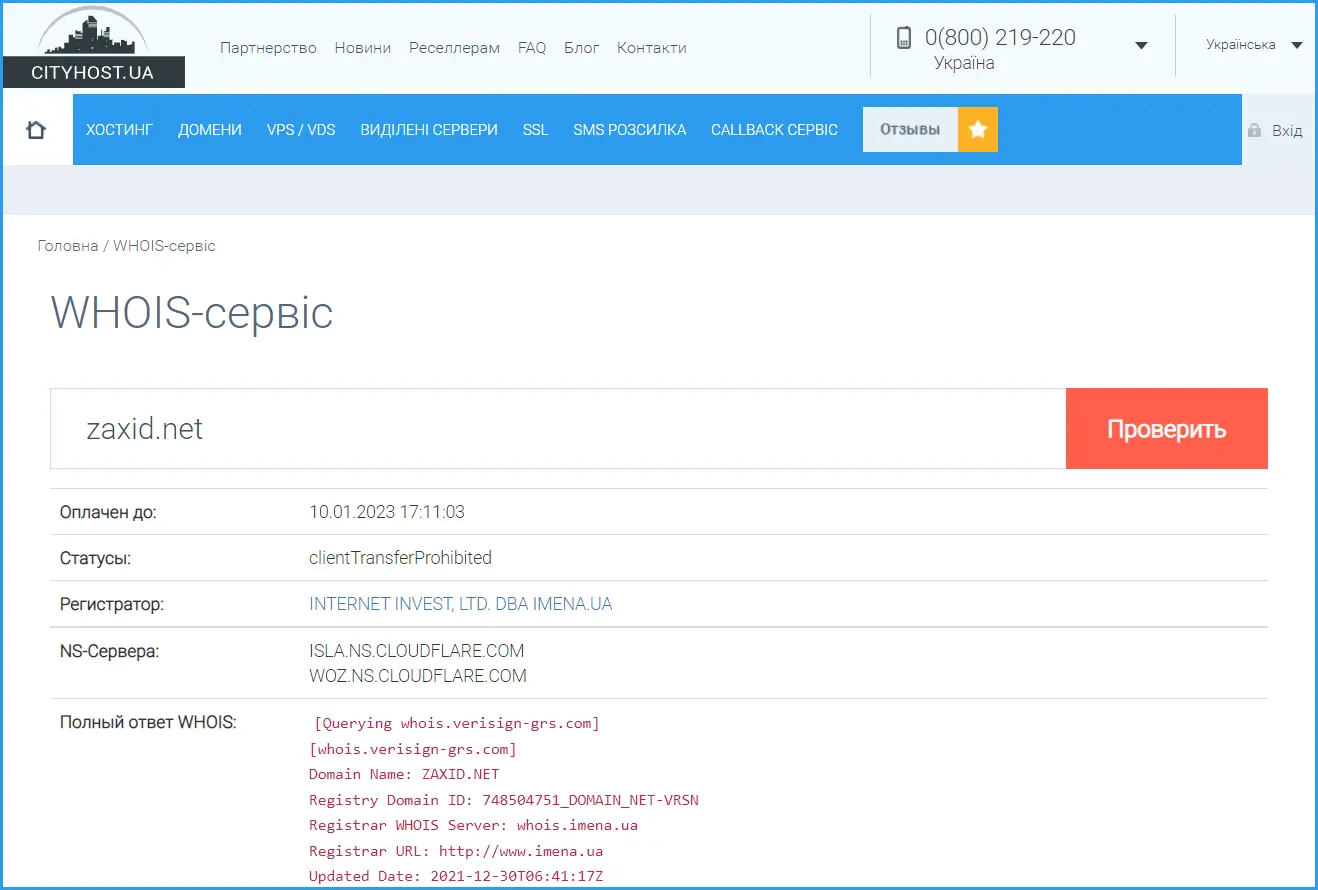1318x890 pixels.
Task: Open the FAQ link
Action: (532, 48)
